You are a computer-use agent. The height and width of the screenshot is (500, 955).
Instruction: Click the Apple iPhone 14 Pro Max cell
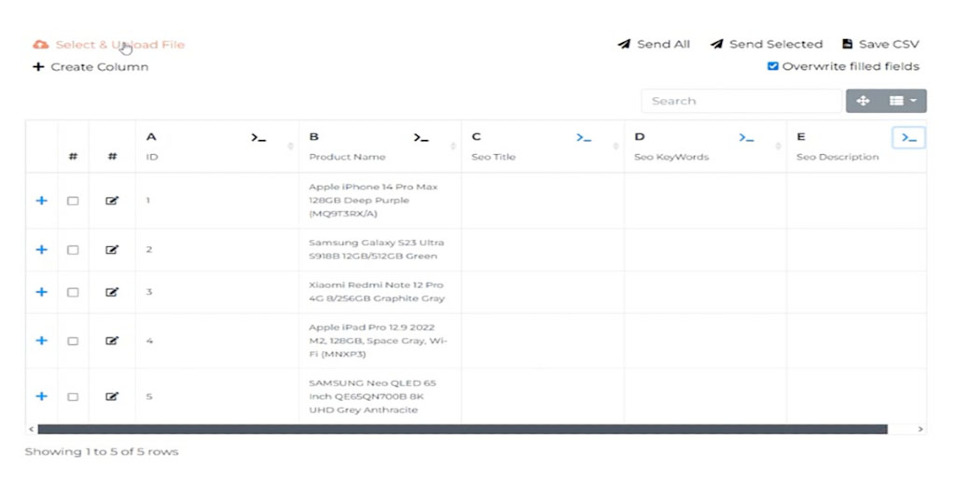(x=380, y=200)
